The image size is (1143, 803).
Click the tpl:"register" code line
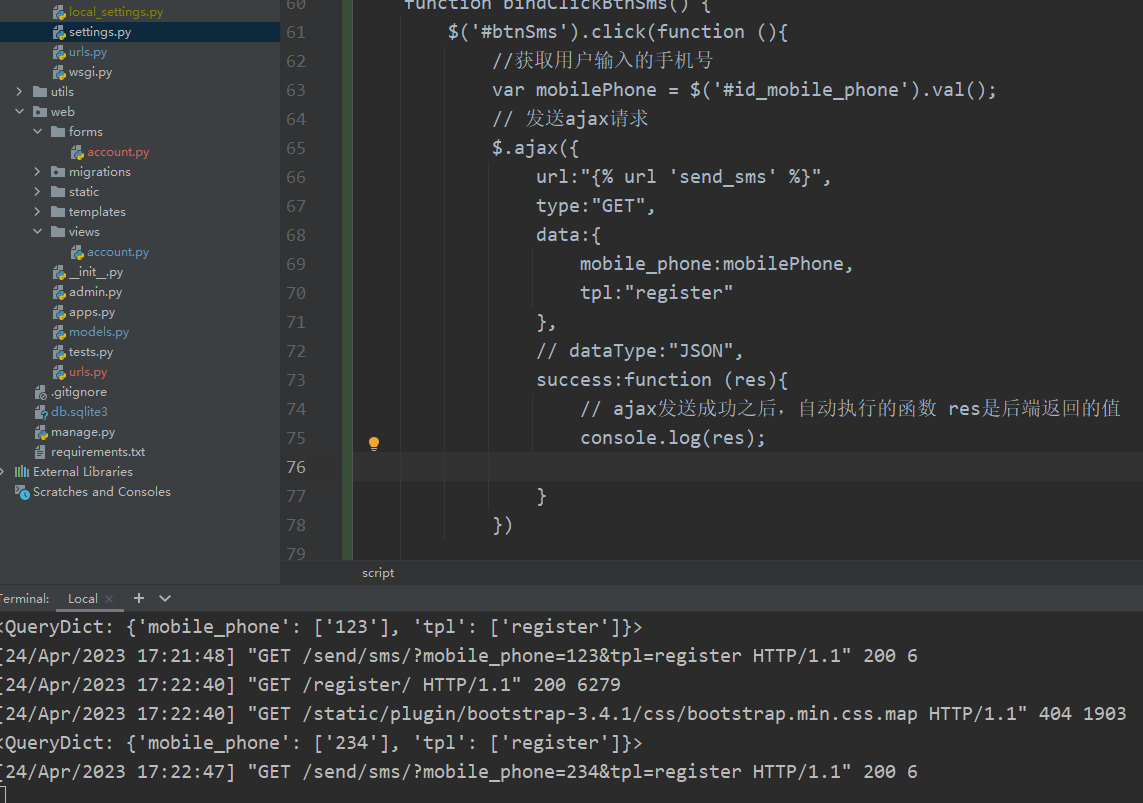[656, 293]
